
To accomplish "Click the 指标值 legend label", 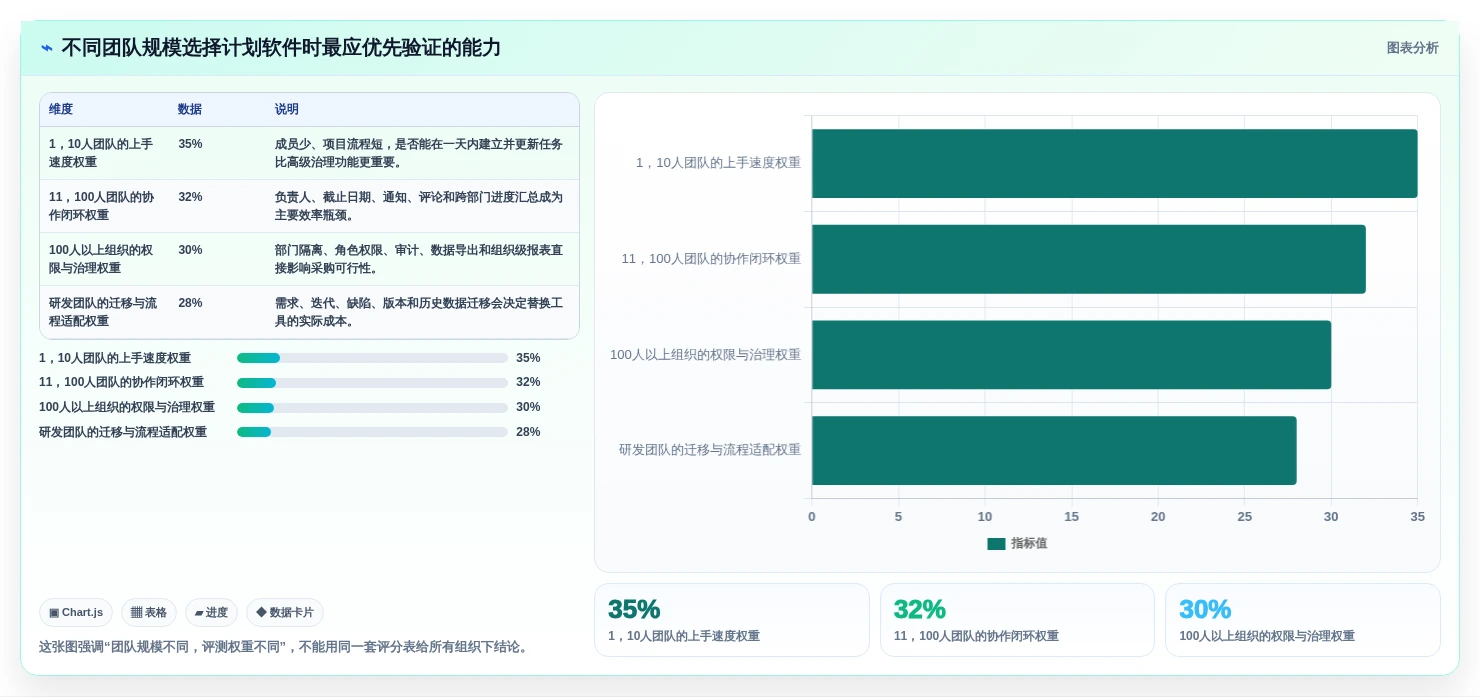I will (x=1029, y=543).
